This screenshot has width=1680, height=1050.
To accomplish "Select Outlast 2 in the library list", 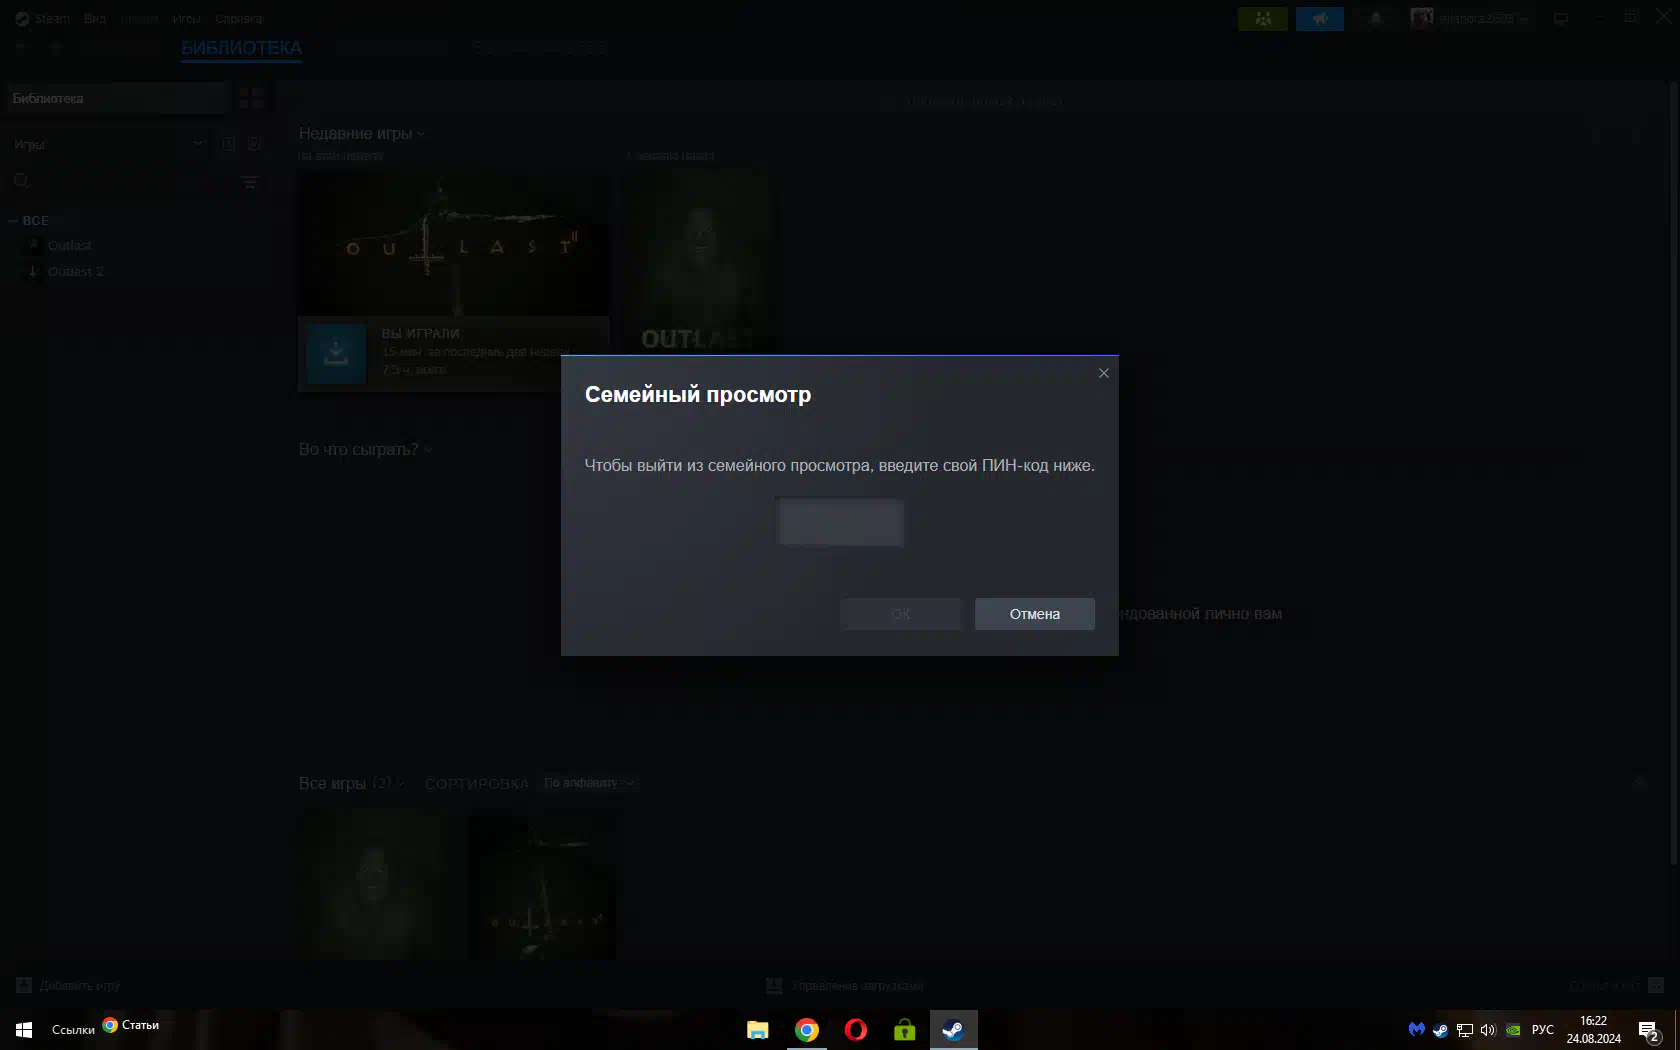I will pyautogui.click(x=76, y=272).
